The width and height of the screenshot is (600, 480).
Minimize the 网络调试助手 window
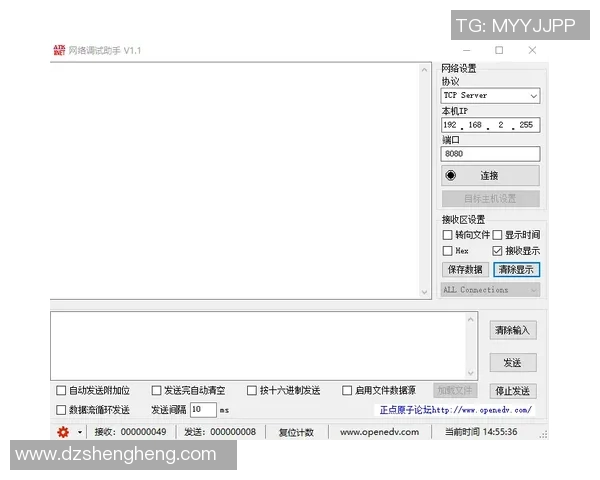pyautogui.click(x=466, y=50)
